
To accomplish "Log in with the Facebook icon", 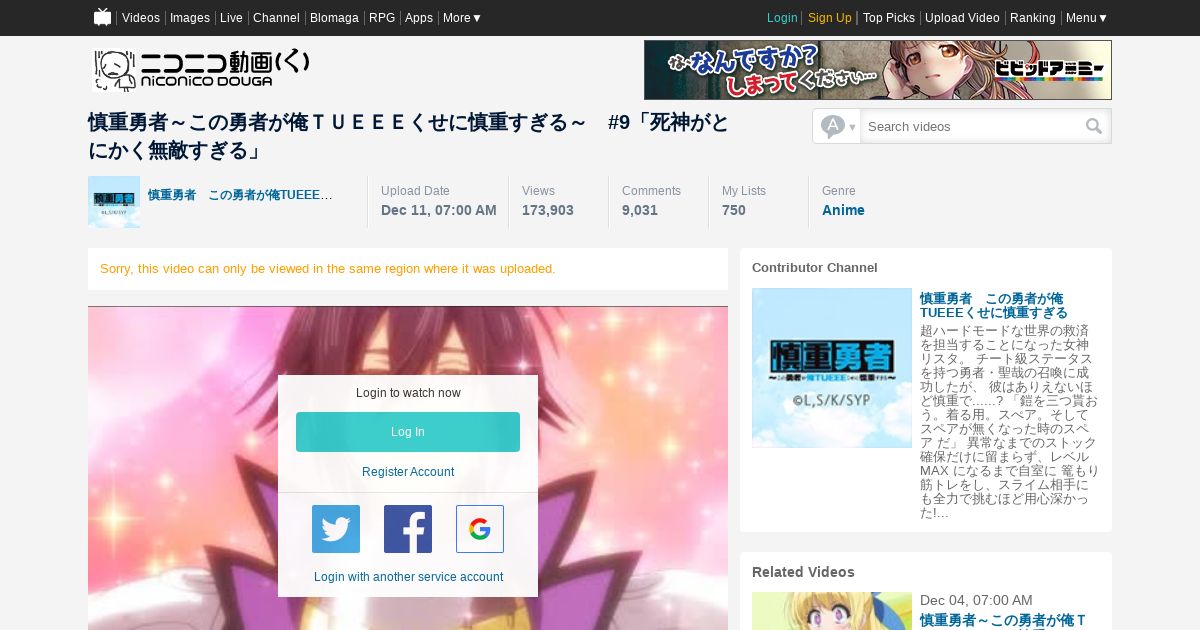I will coord(408,529).
